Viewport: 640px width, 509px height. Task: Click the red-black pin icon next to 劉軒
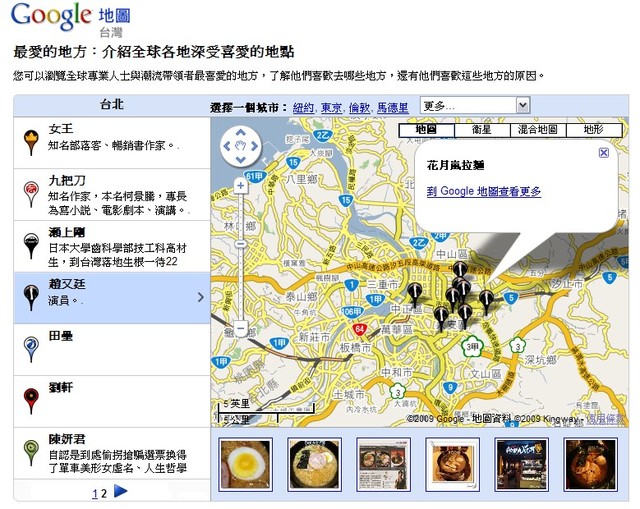pos(31,401)
